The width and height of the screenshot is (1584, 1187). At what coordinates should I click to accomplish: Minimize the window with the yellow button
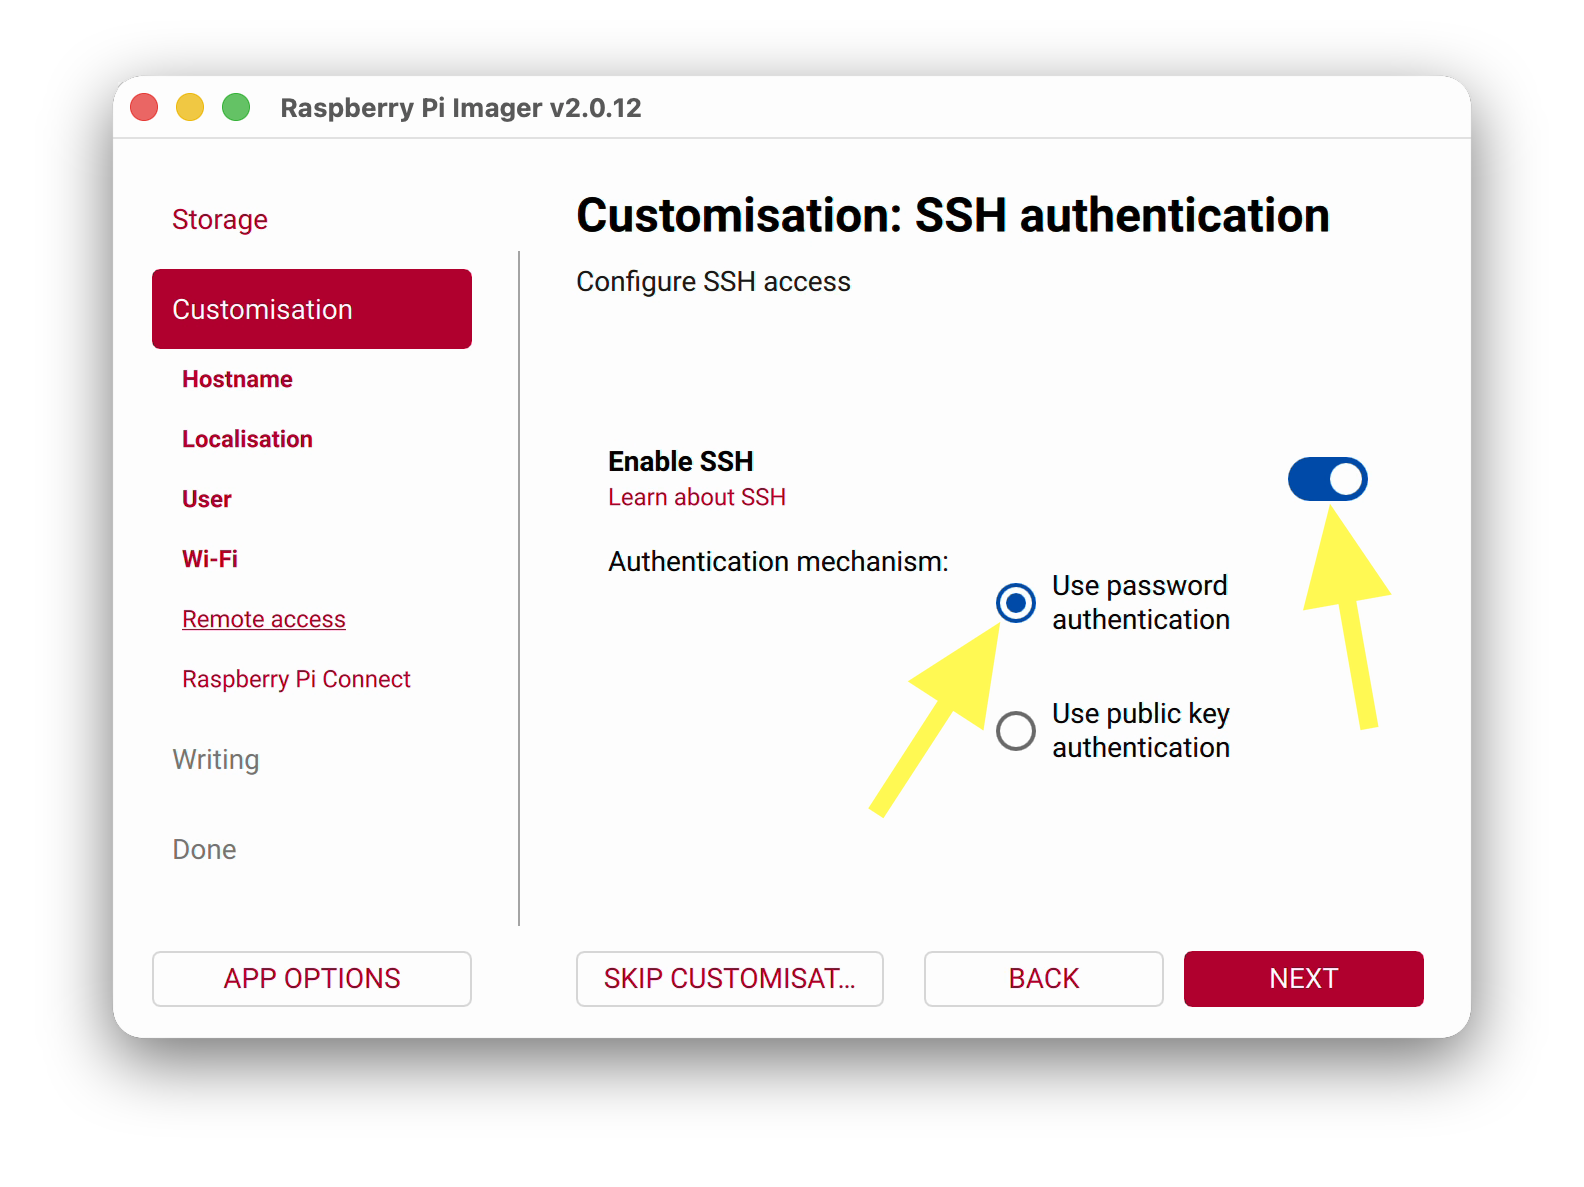tap(190, 107)
